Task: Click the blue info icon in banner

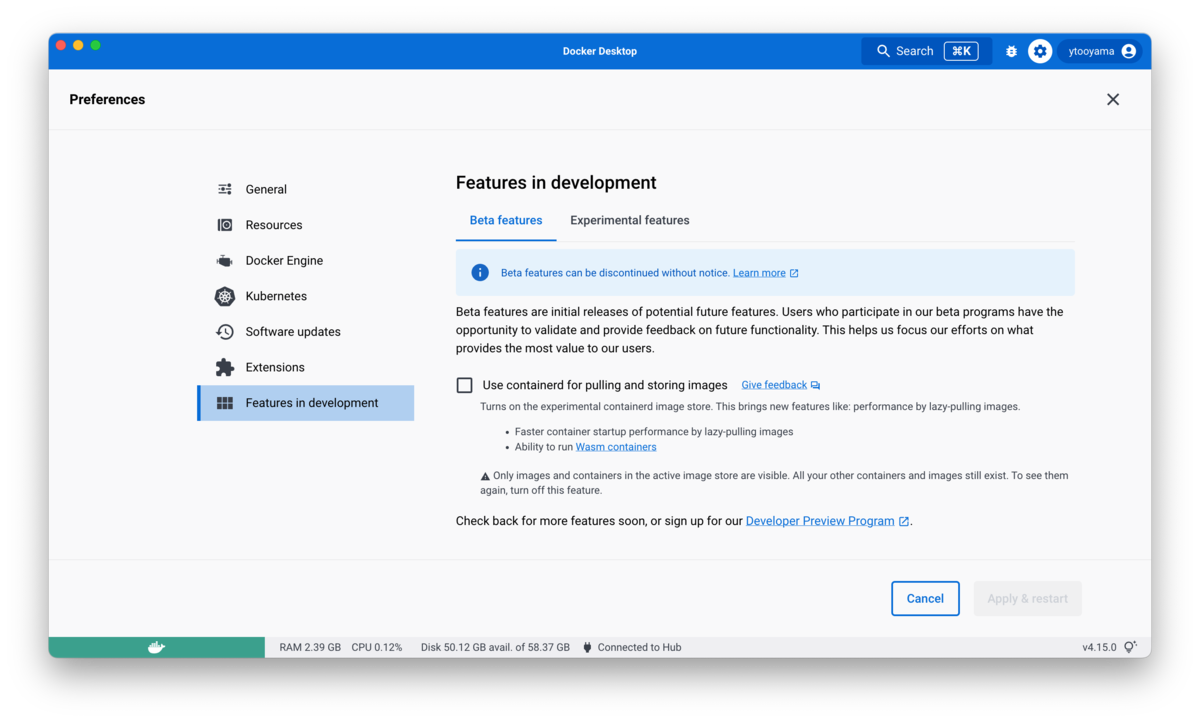Action: coord(480,272)
